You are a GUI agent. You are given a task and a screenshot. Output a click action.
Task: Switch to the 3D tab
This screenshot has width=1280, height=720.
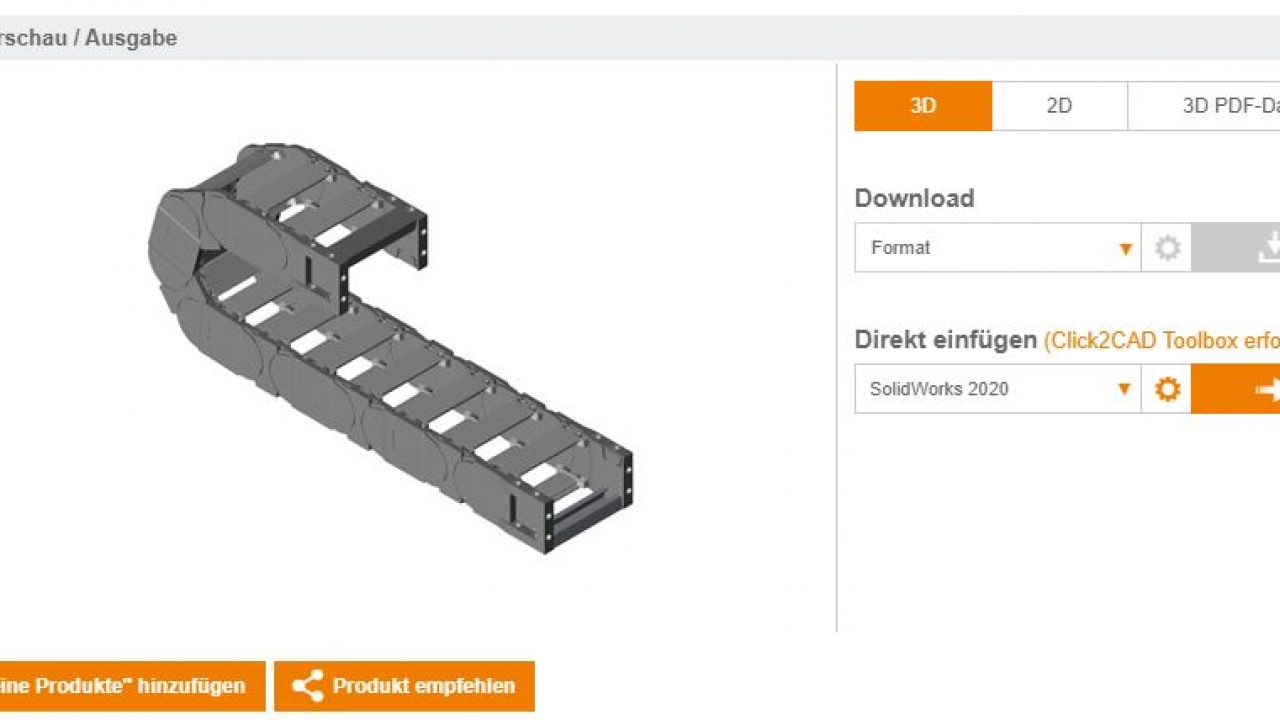[923, 106]
